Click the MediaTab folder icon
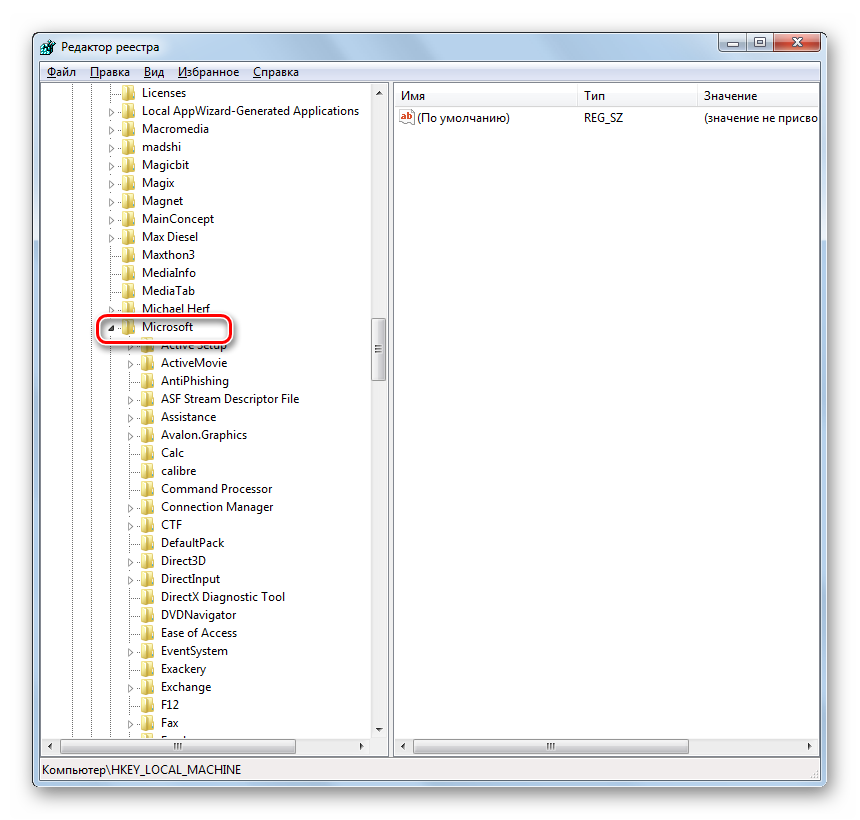The height and width of the screenshot is (820, 860). click(129, 291)
